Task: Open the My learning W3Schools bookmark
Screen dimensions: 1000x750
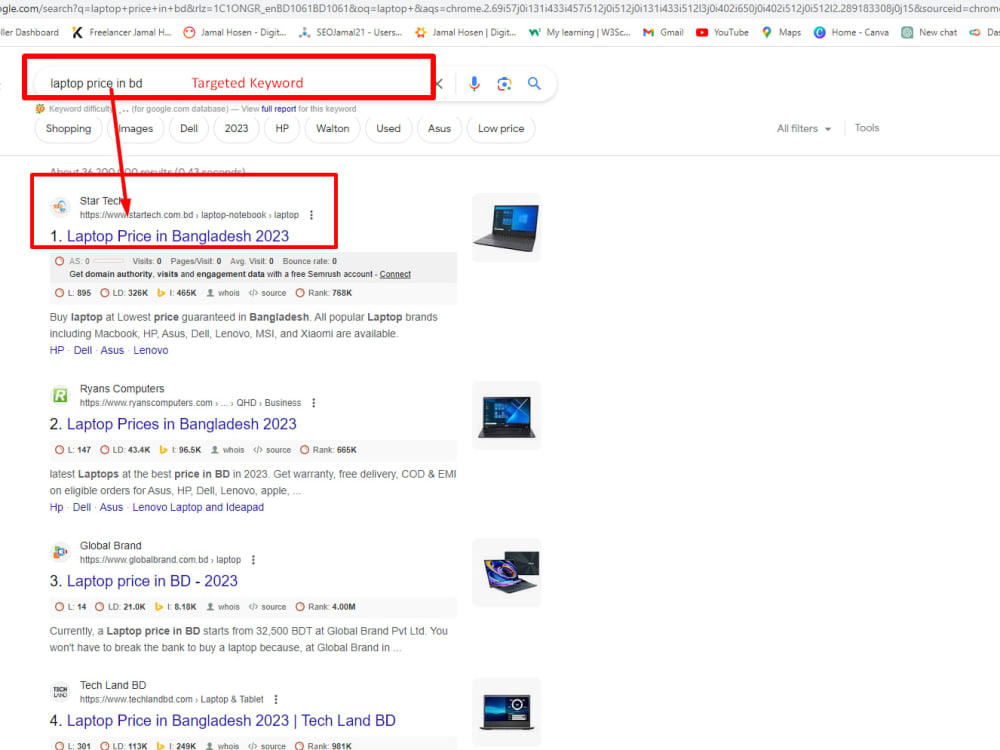Action: 579,33
